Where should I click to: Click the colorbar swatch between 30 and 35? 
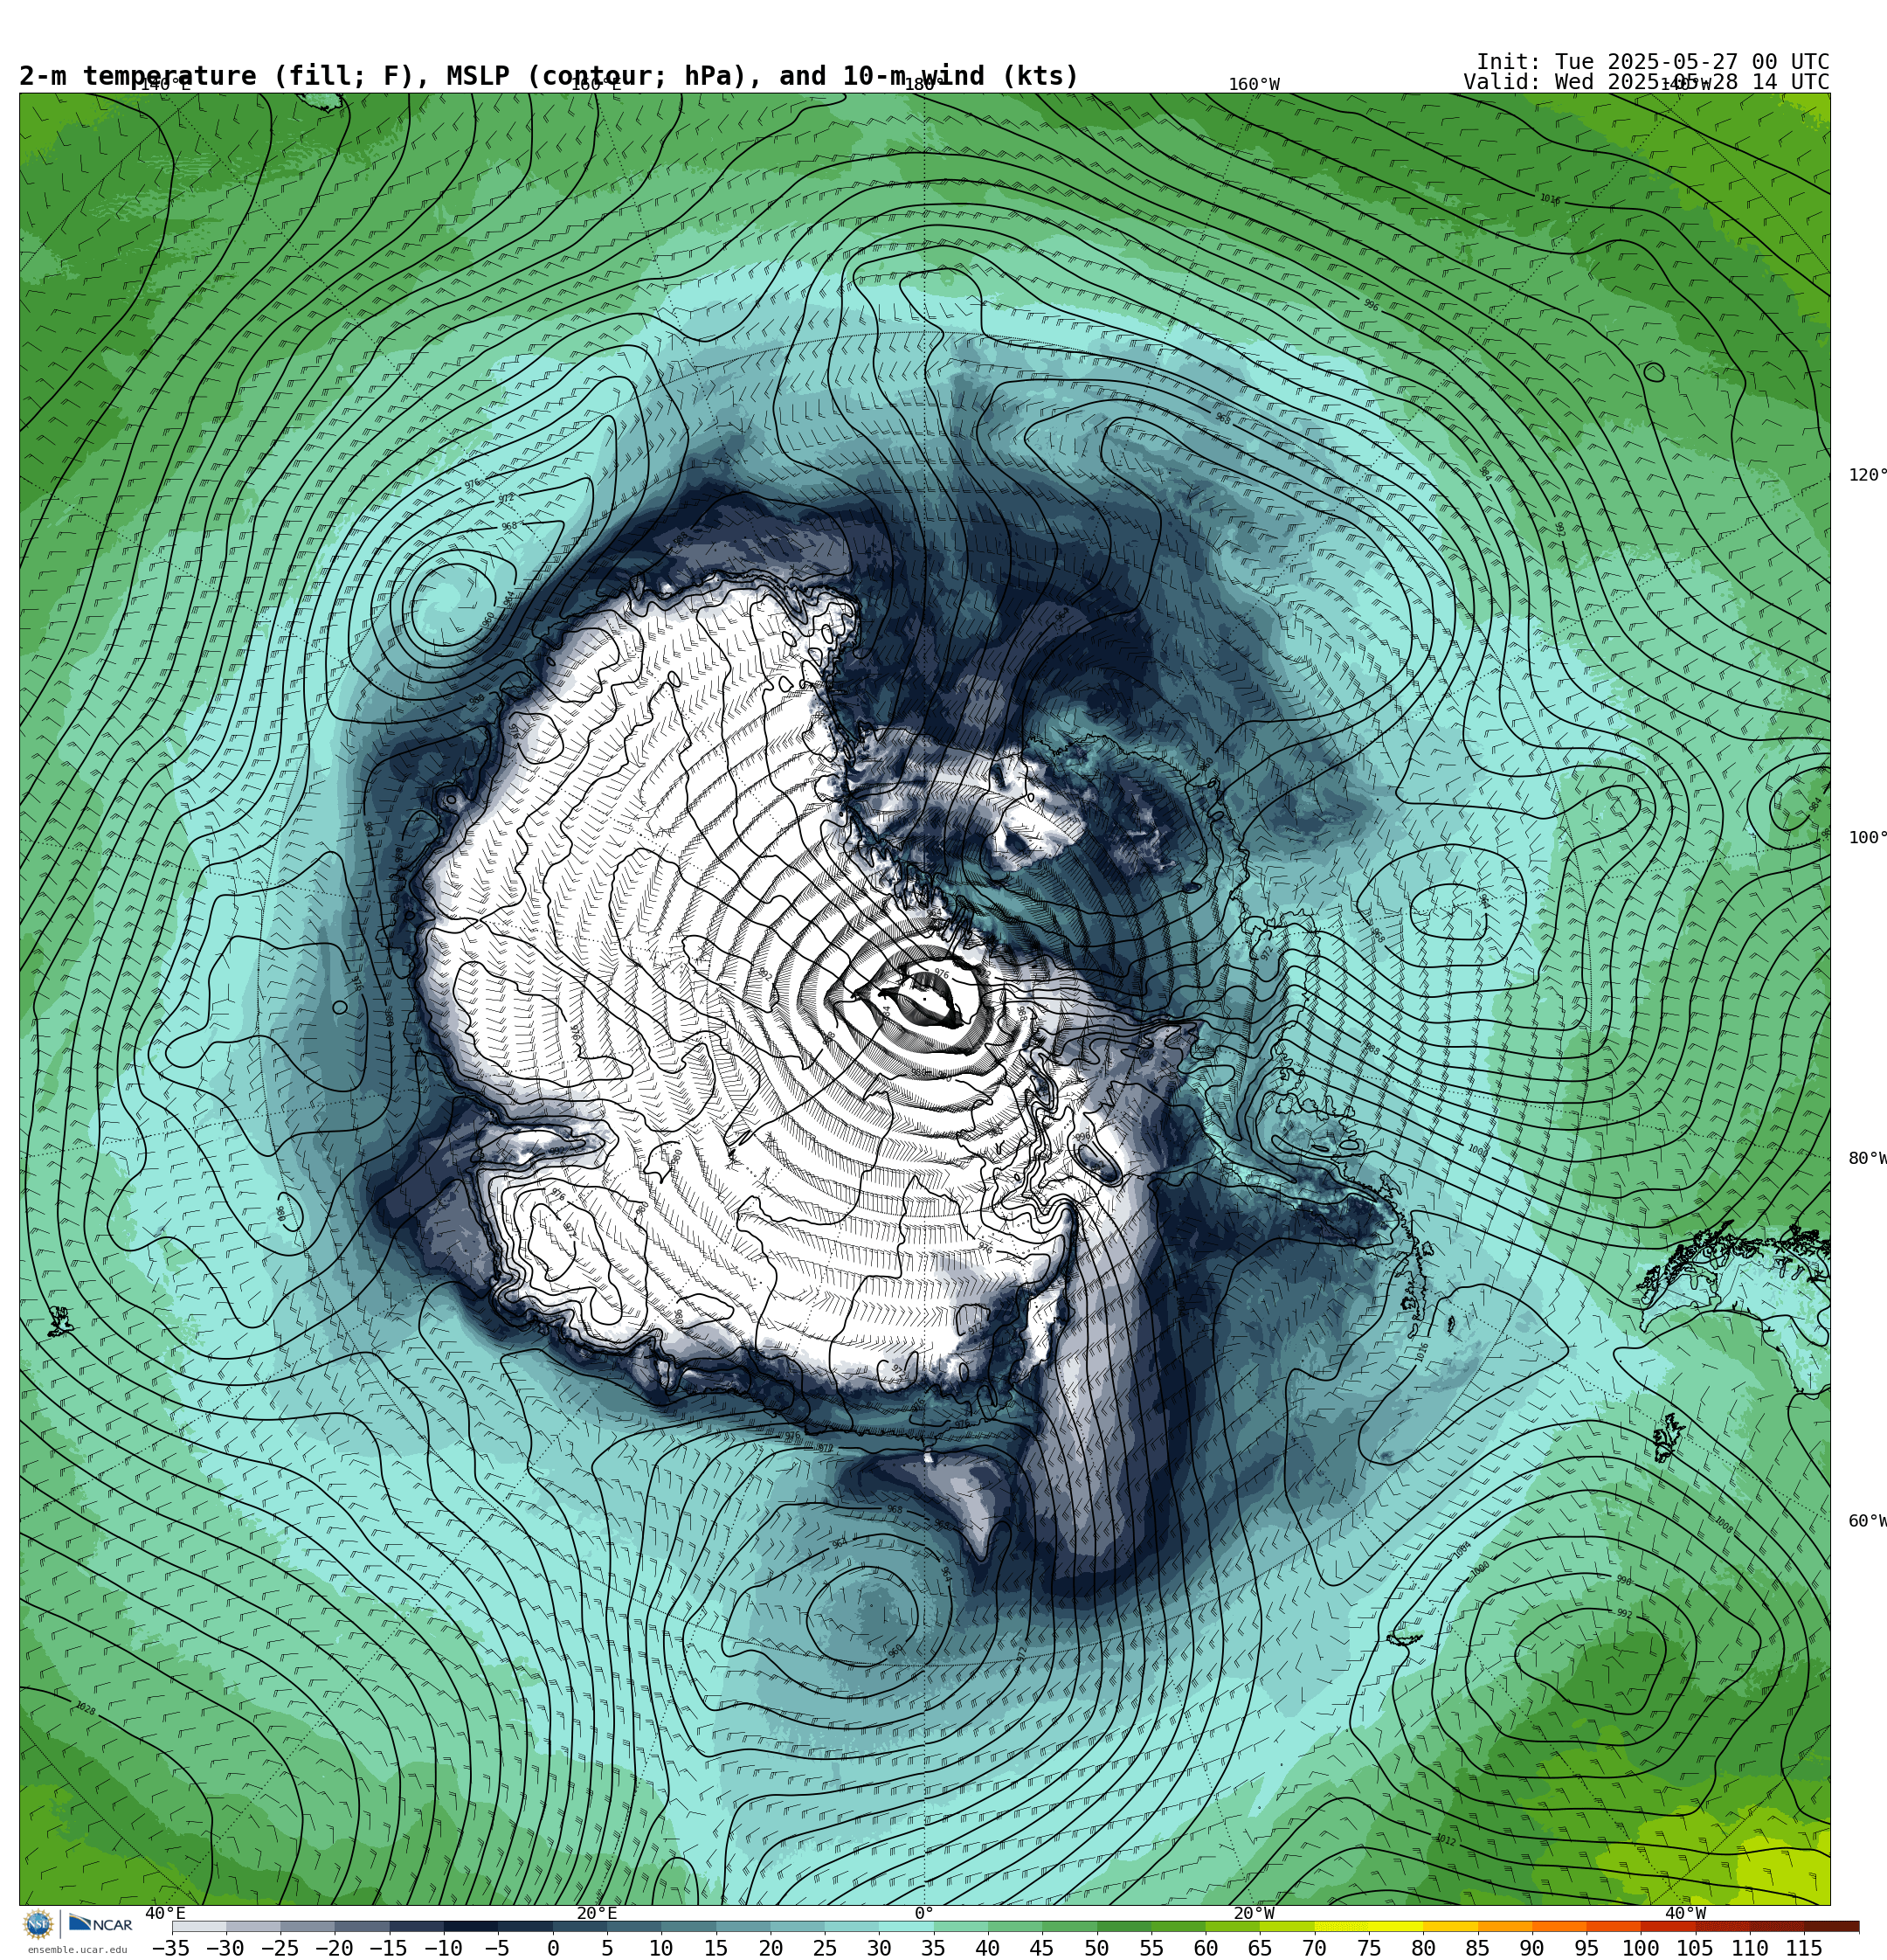[x=906, y=1926]
